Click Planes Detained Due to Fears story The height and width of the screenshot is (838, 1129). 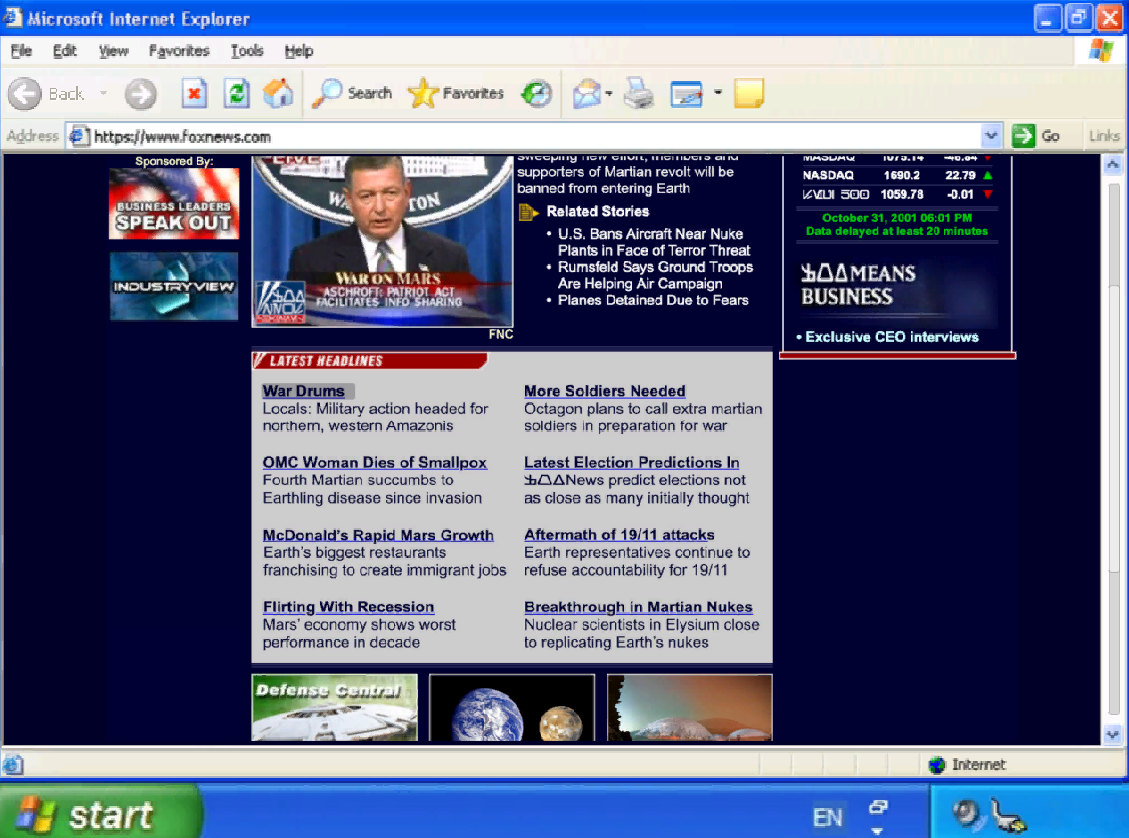tap(653, 300)
